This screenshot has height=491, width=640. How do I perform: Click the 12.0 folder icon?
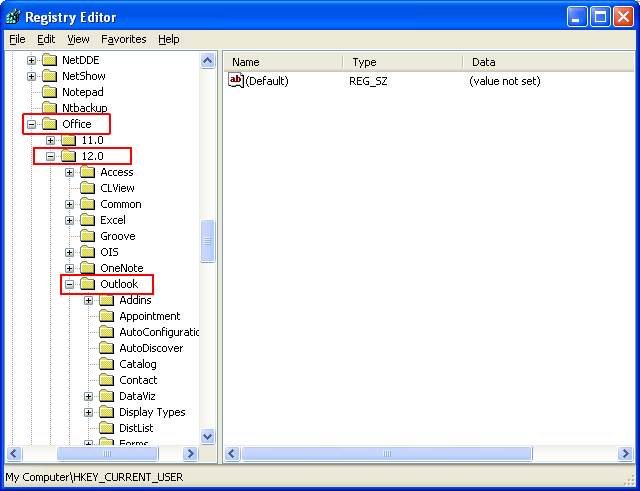pyautogui.click(x=69, y=156)
